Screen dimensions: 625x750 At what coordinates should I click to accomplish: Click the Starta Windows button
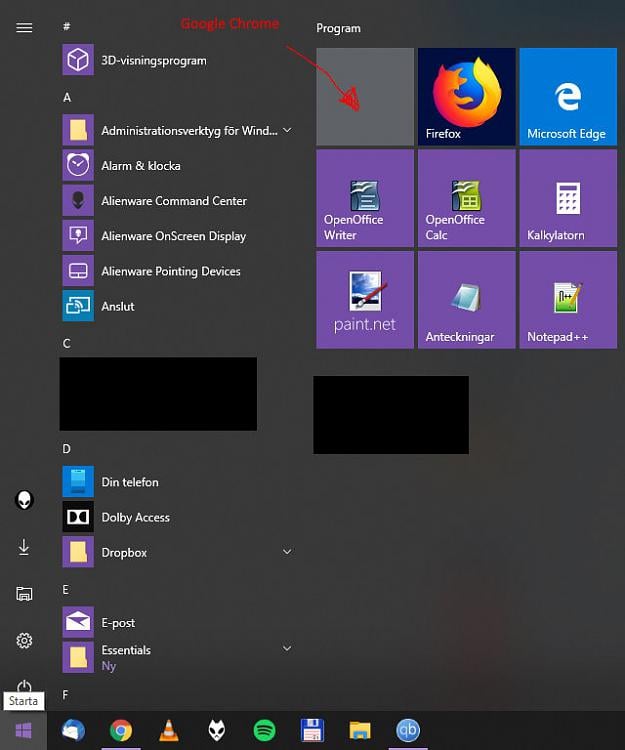click(x=23, y=730)
